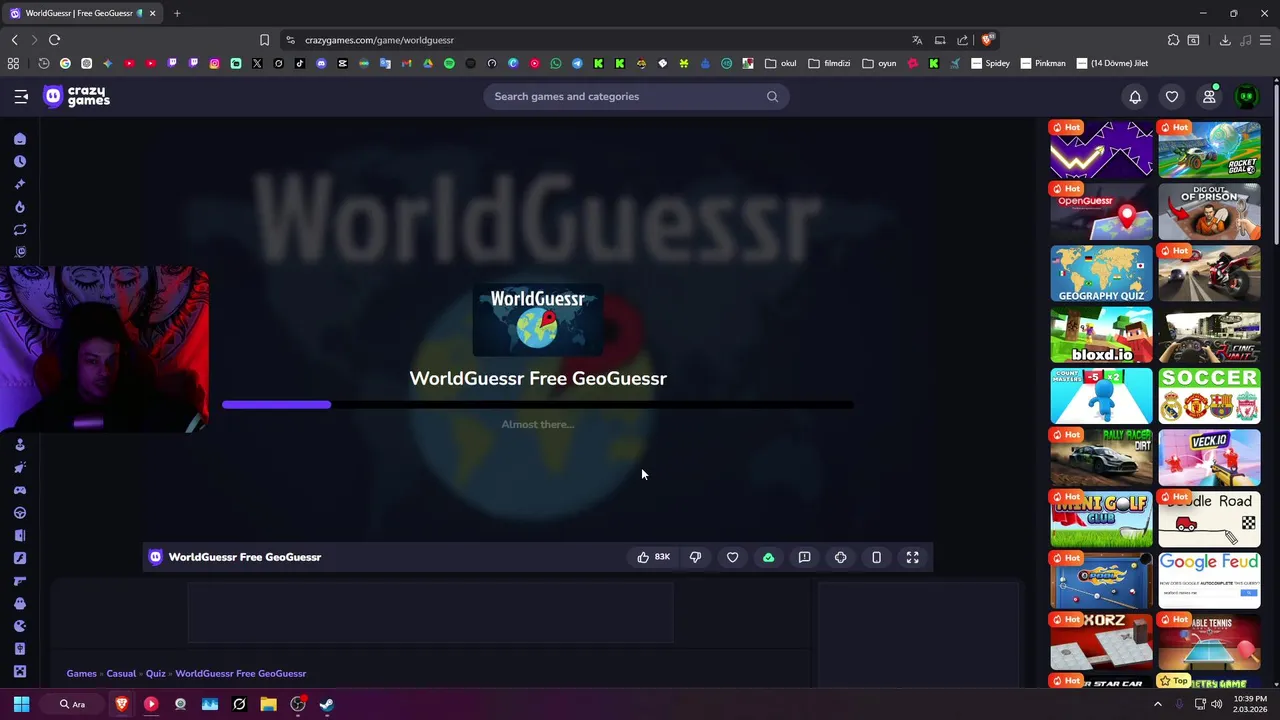Open the ghost category icon in sidebar
This screenshot has width=1280, height=720.
pyautogui.click(x=20, y=604)
